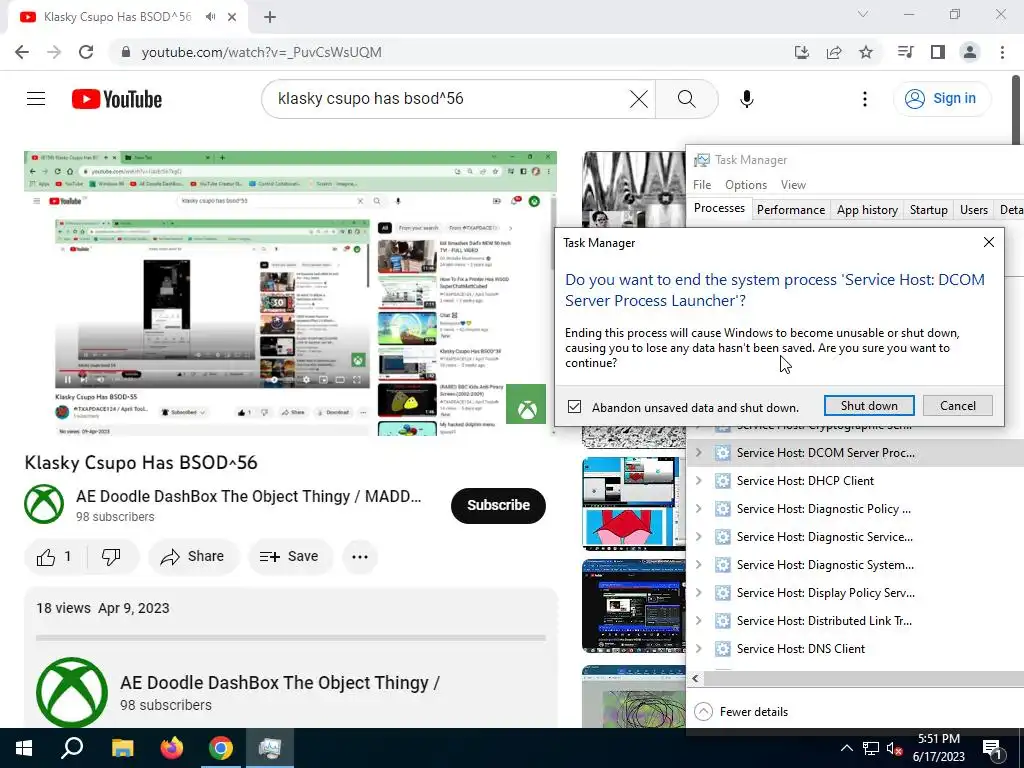Expand Service Host: Diagnostic Service row
The height and width of the screenshot is (768, 1024).
699,537
